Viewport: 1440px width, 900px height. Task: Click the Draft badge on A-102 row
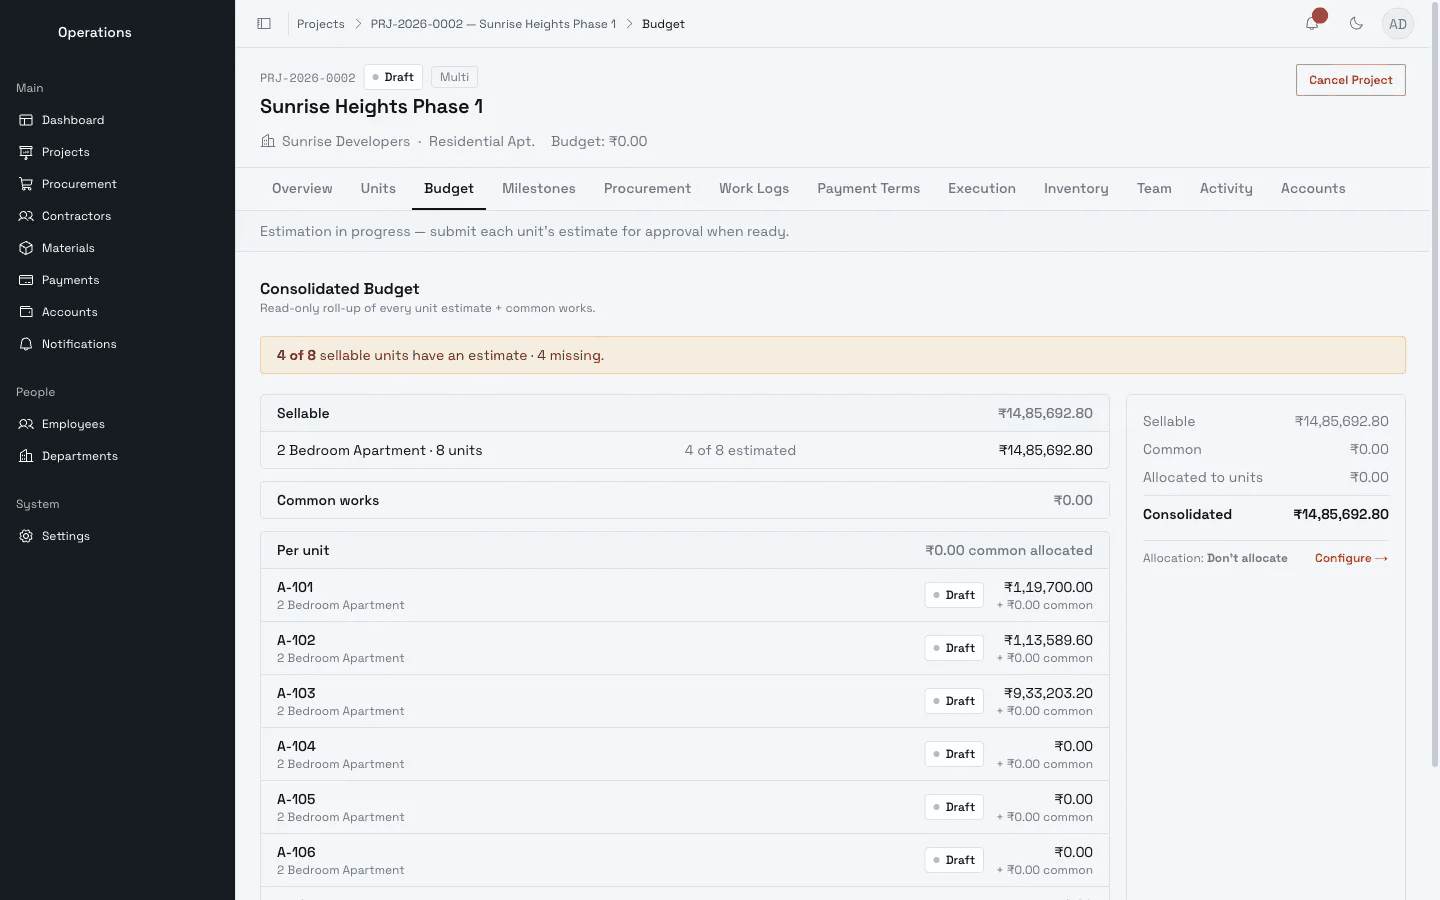click(x=954, y=648)
